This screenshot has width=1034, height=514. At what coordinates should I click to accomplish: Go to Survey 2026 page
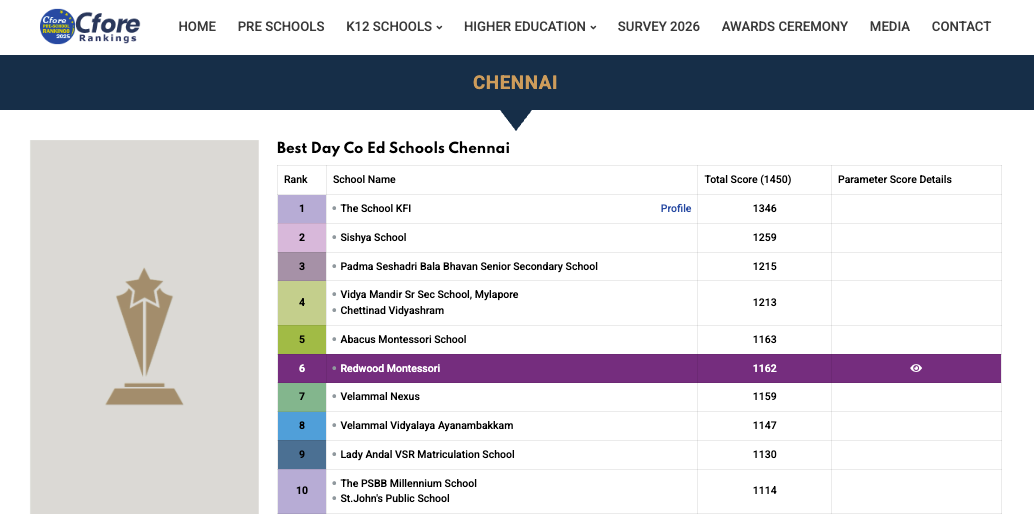tap(659, 27)
